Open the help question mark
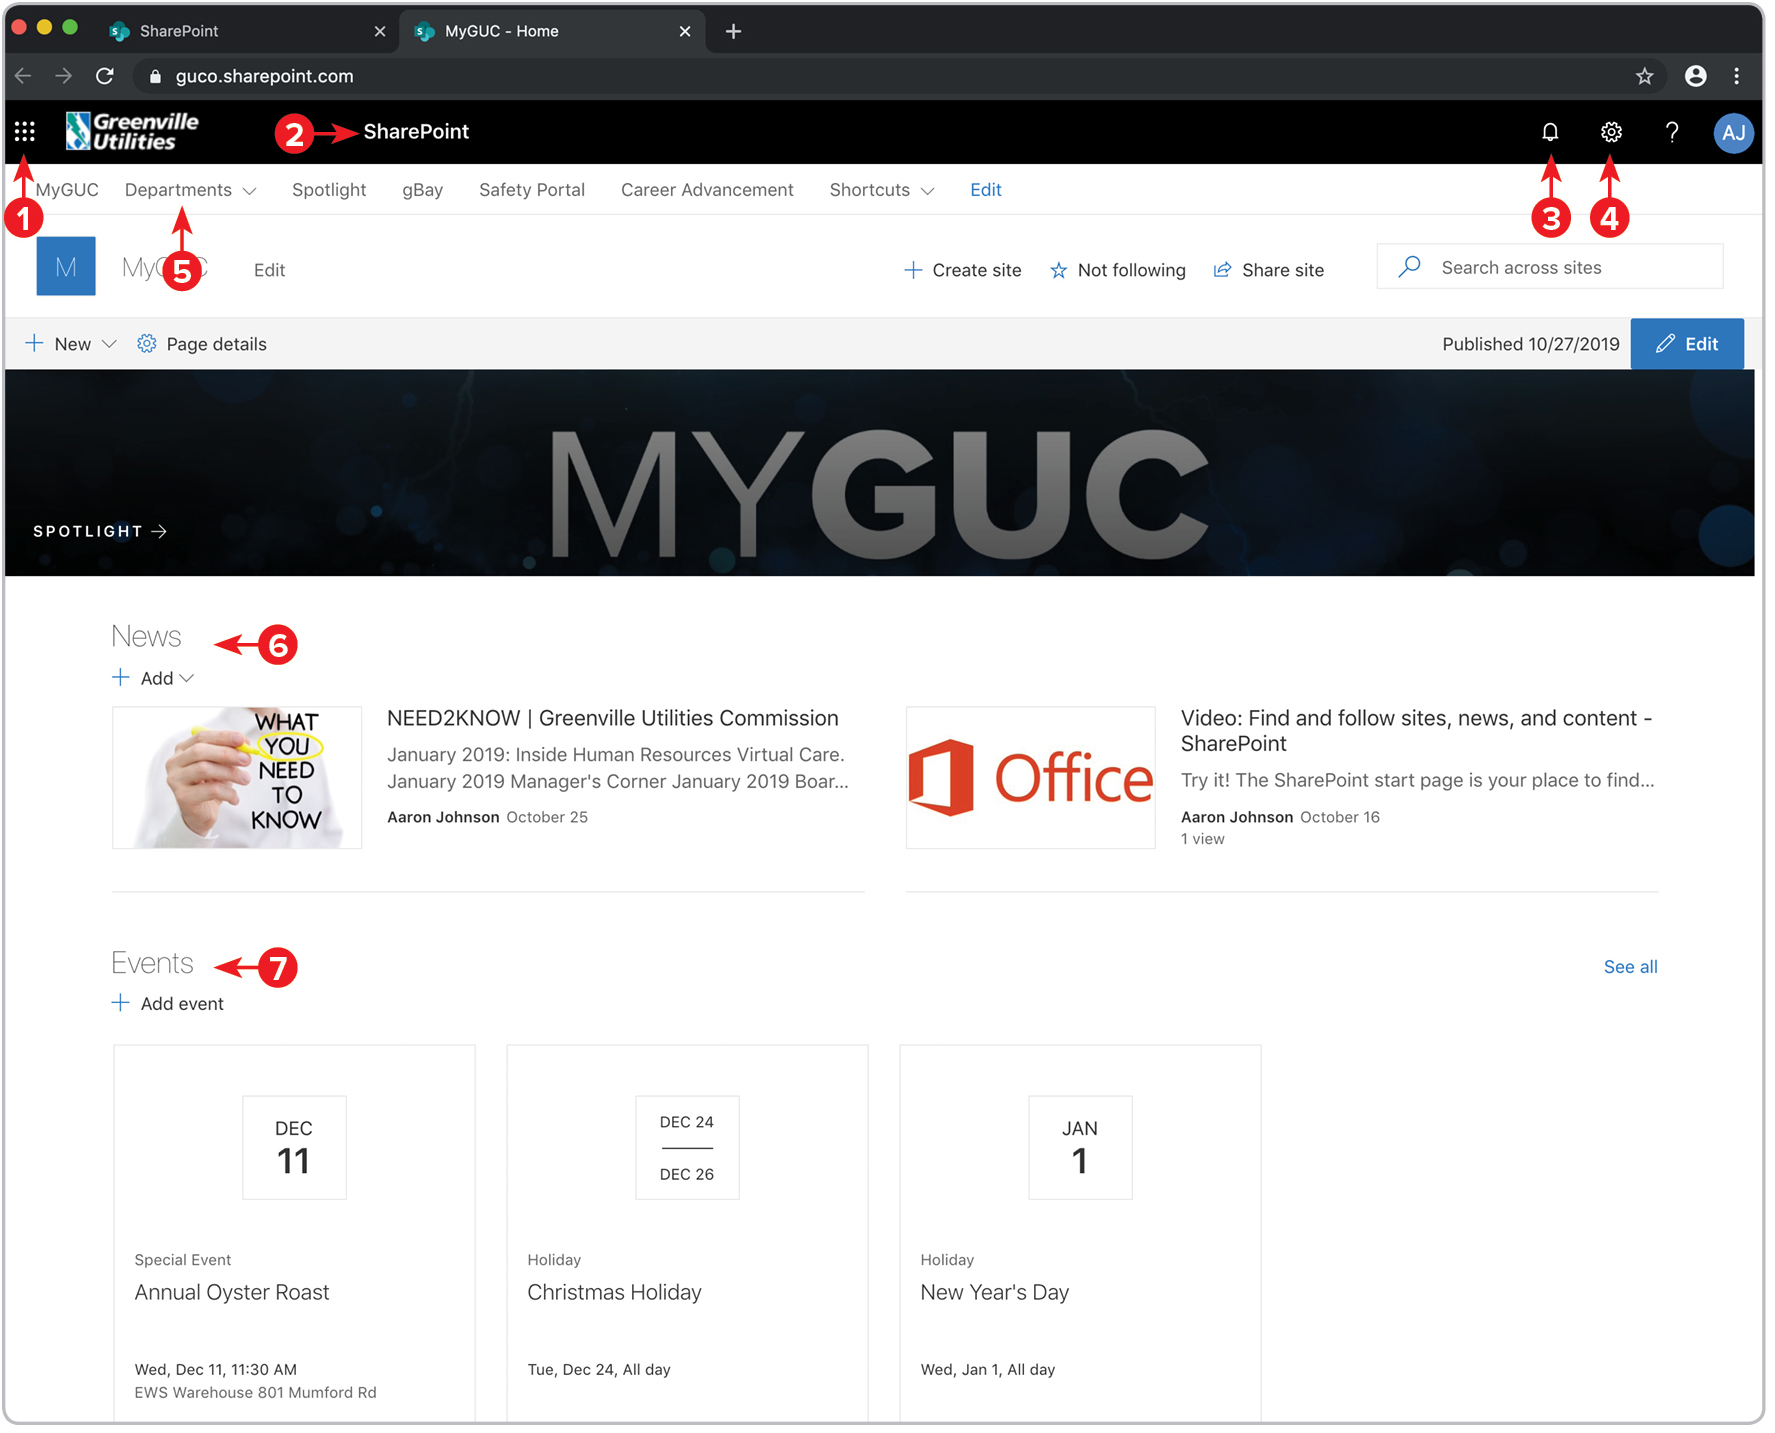 pos(1672,132)
